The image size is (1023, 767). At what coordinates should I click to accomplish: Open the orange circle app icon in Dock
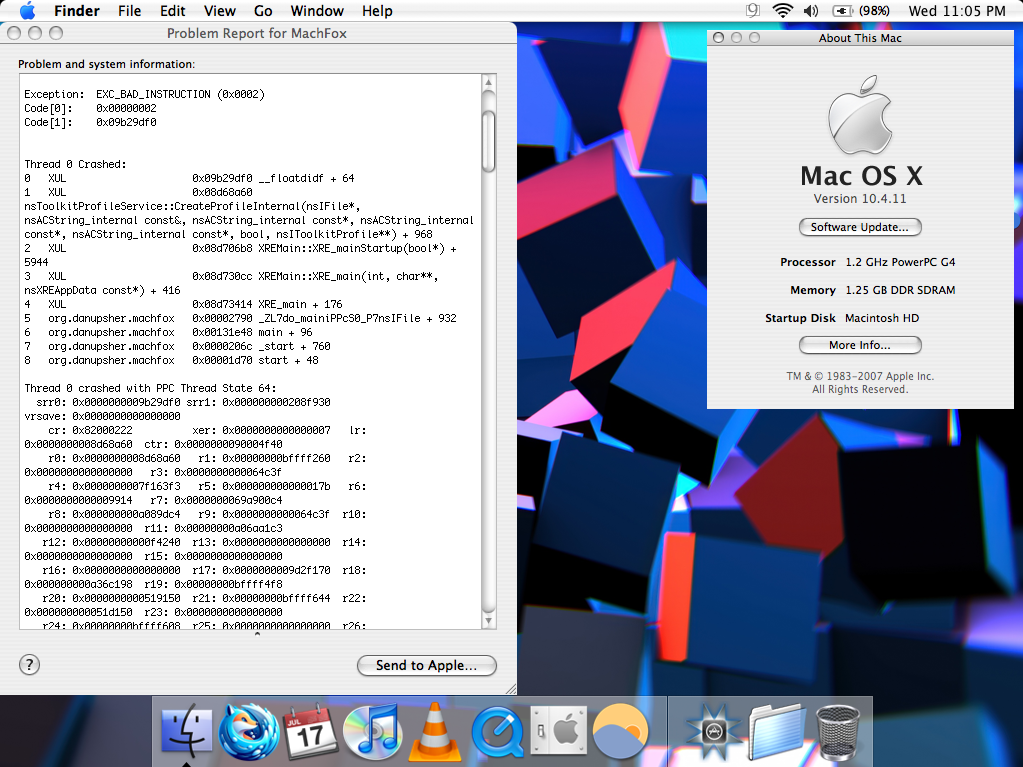(620, 731)
